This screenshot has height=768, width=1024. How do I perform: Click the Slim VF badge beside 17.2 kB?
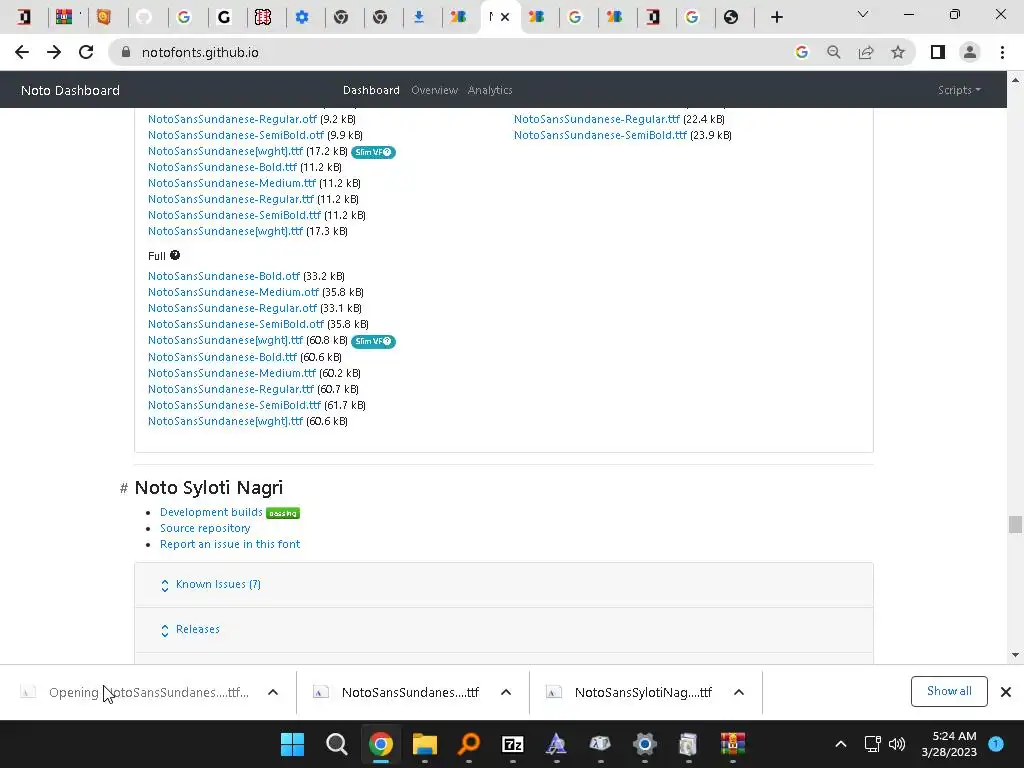click(373, 152)
